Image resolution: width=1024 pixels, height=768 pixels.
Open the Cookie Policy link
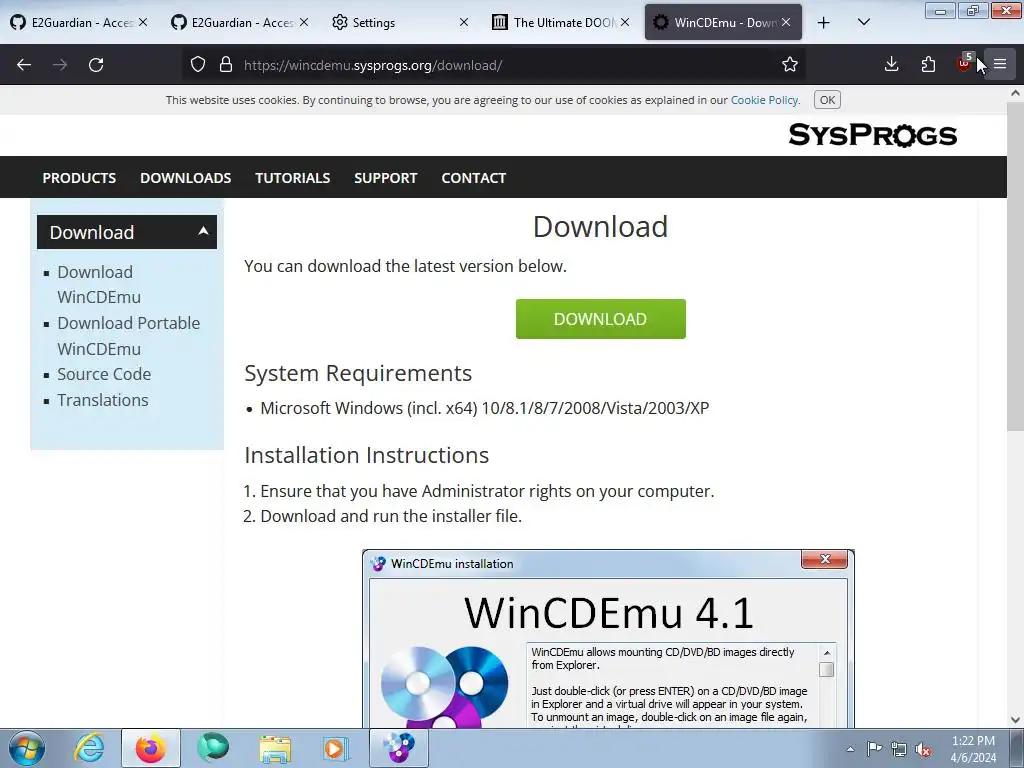[x=764, y=100]
